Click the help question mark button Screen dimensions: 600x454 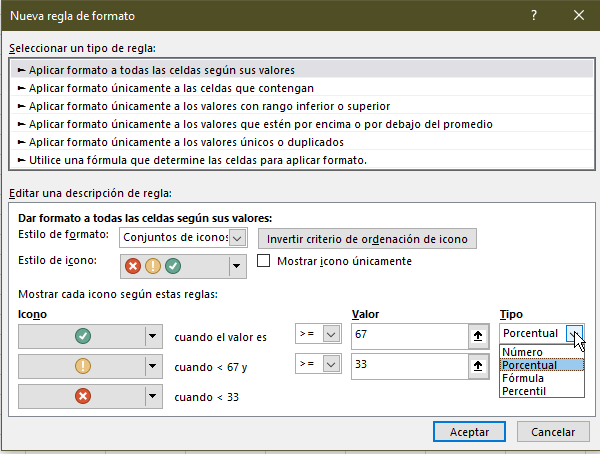pos(535,16)
